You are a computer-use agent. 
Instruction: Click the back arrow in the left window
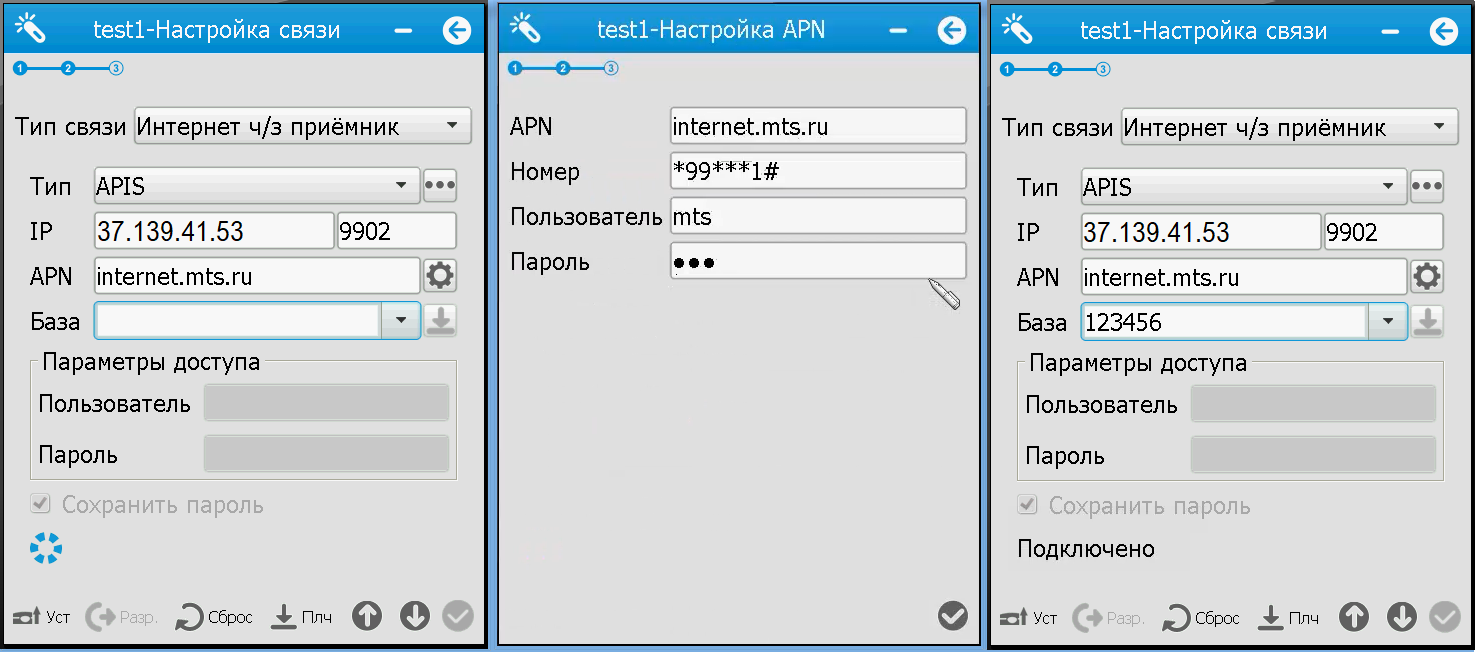(457, 31)
